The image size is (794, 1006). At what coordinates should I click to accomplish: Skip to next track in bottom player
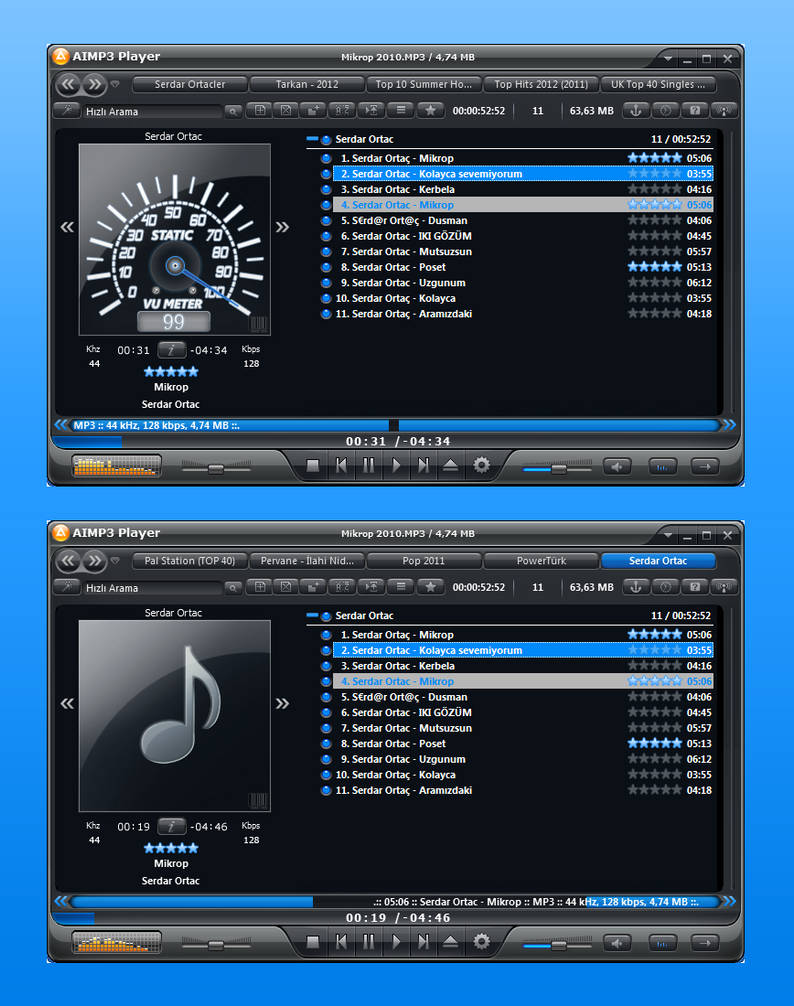coord(423,942)
